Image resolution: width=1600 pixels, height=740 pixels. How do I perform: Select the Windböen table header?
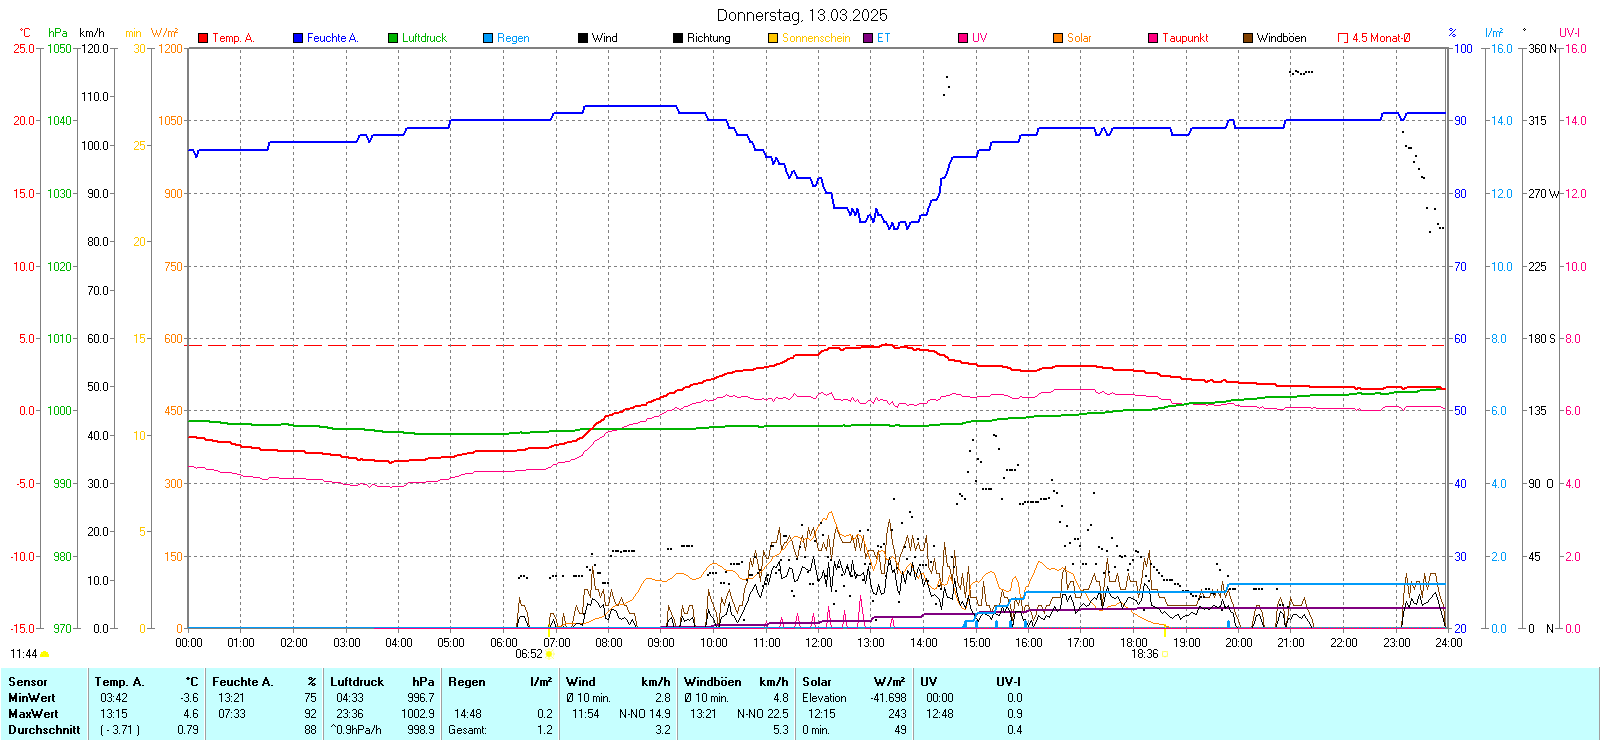(713, 682)
